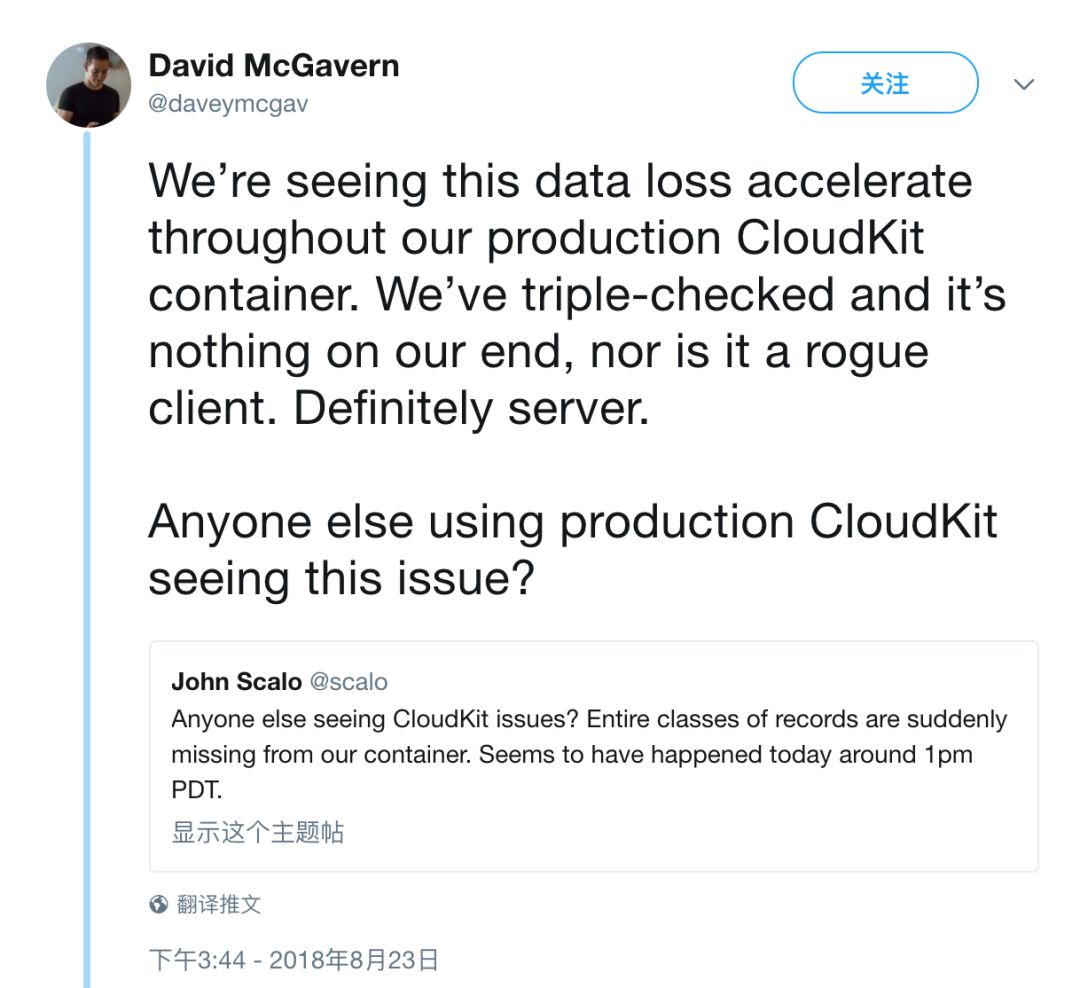Click the globe icon beside 翻译推文
The width and height of the screenshot is (1080, 988).
(158, 905)
